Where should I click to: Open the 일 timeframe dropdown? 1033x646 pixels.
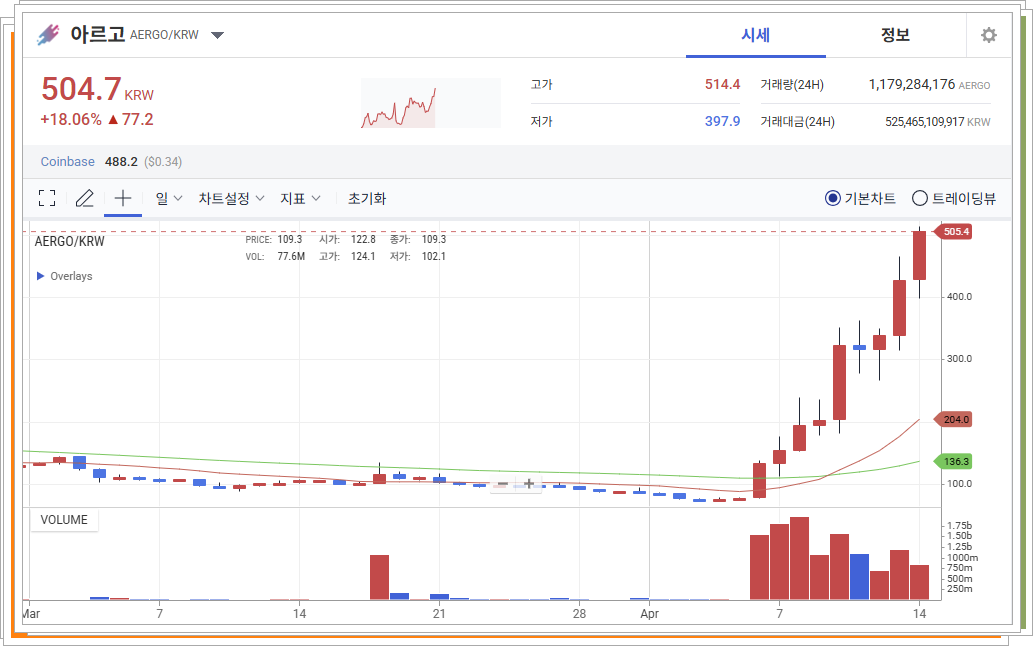click(167, 198)
